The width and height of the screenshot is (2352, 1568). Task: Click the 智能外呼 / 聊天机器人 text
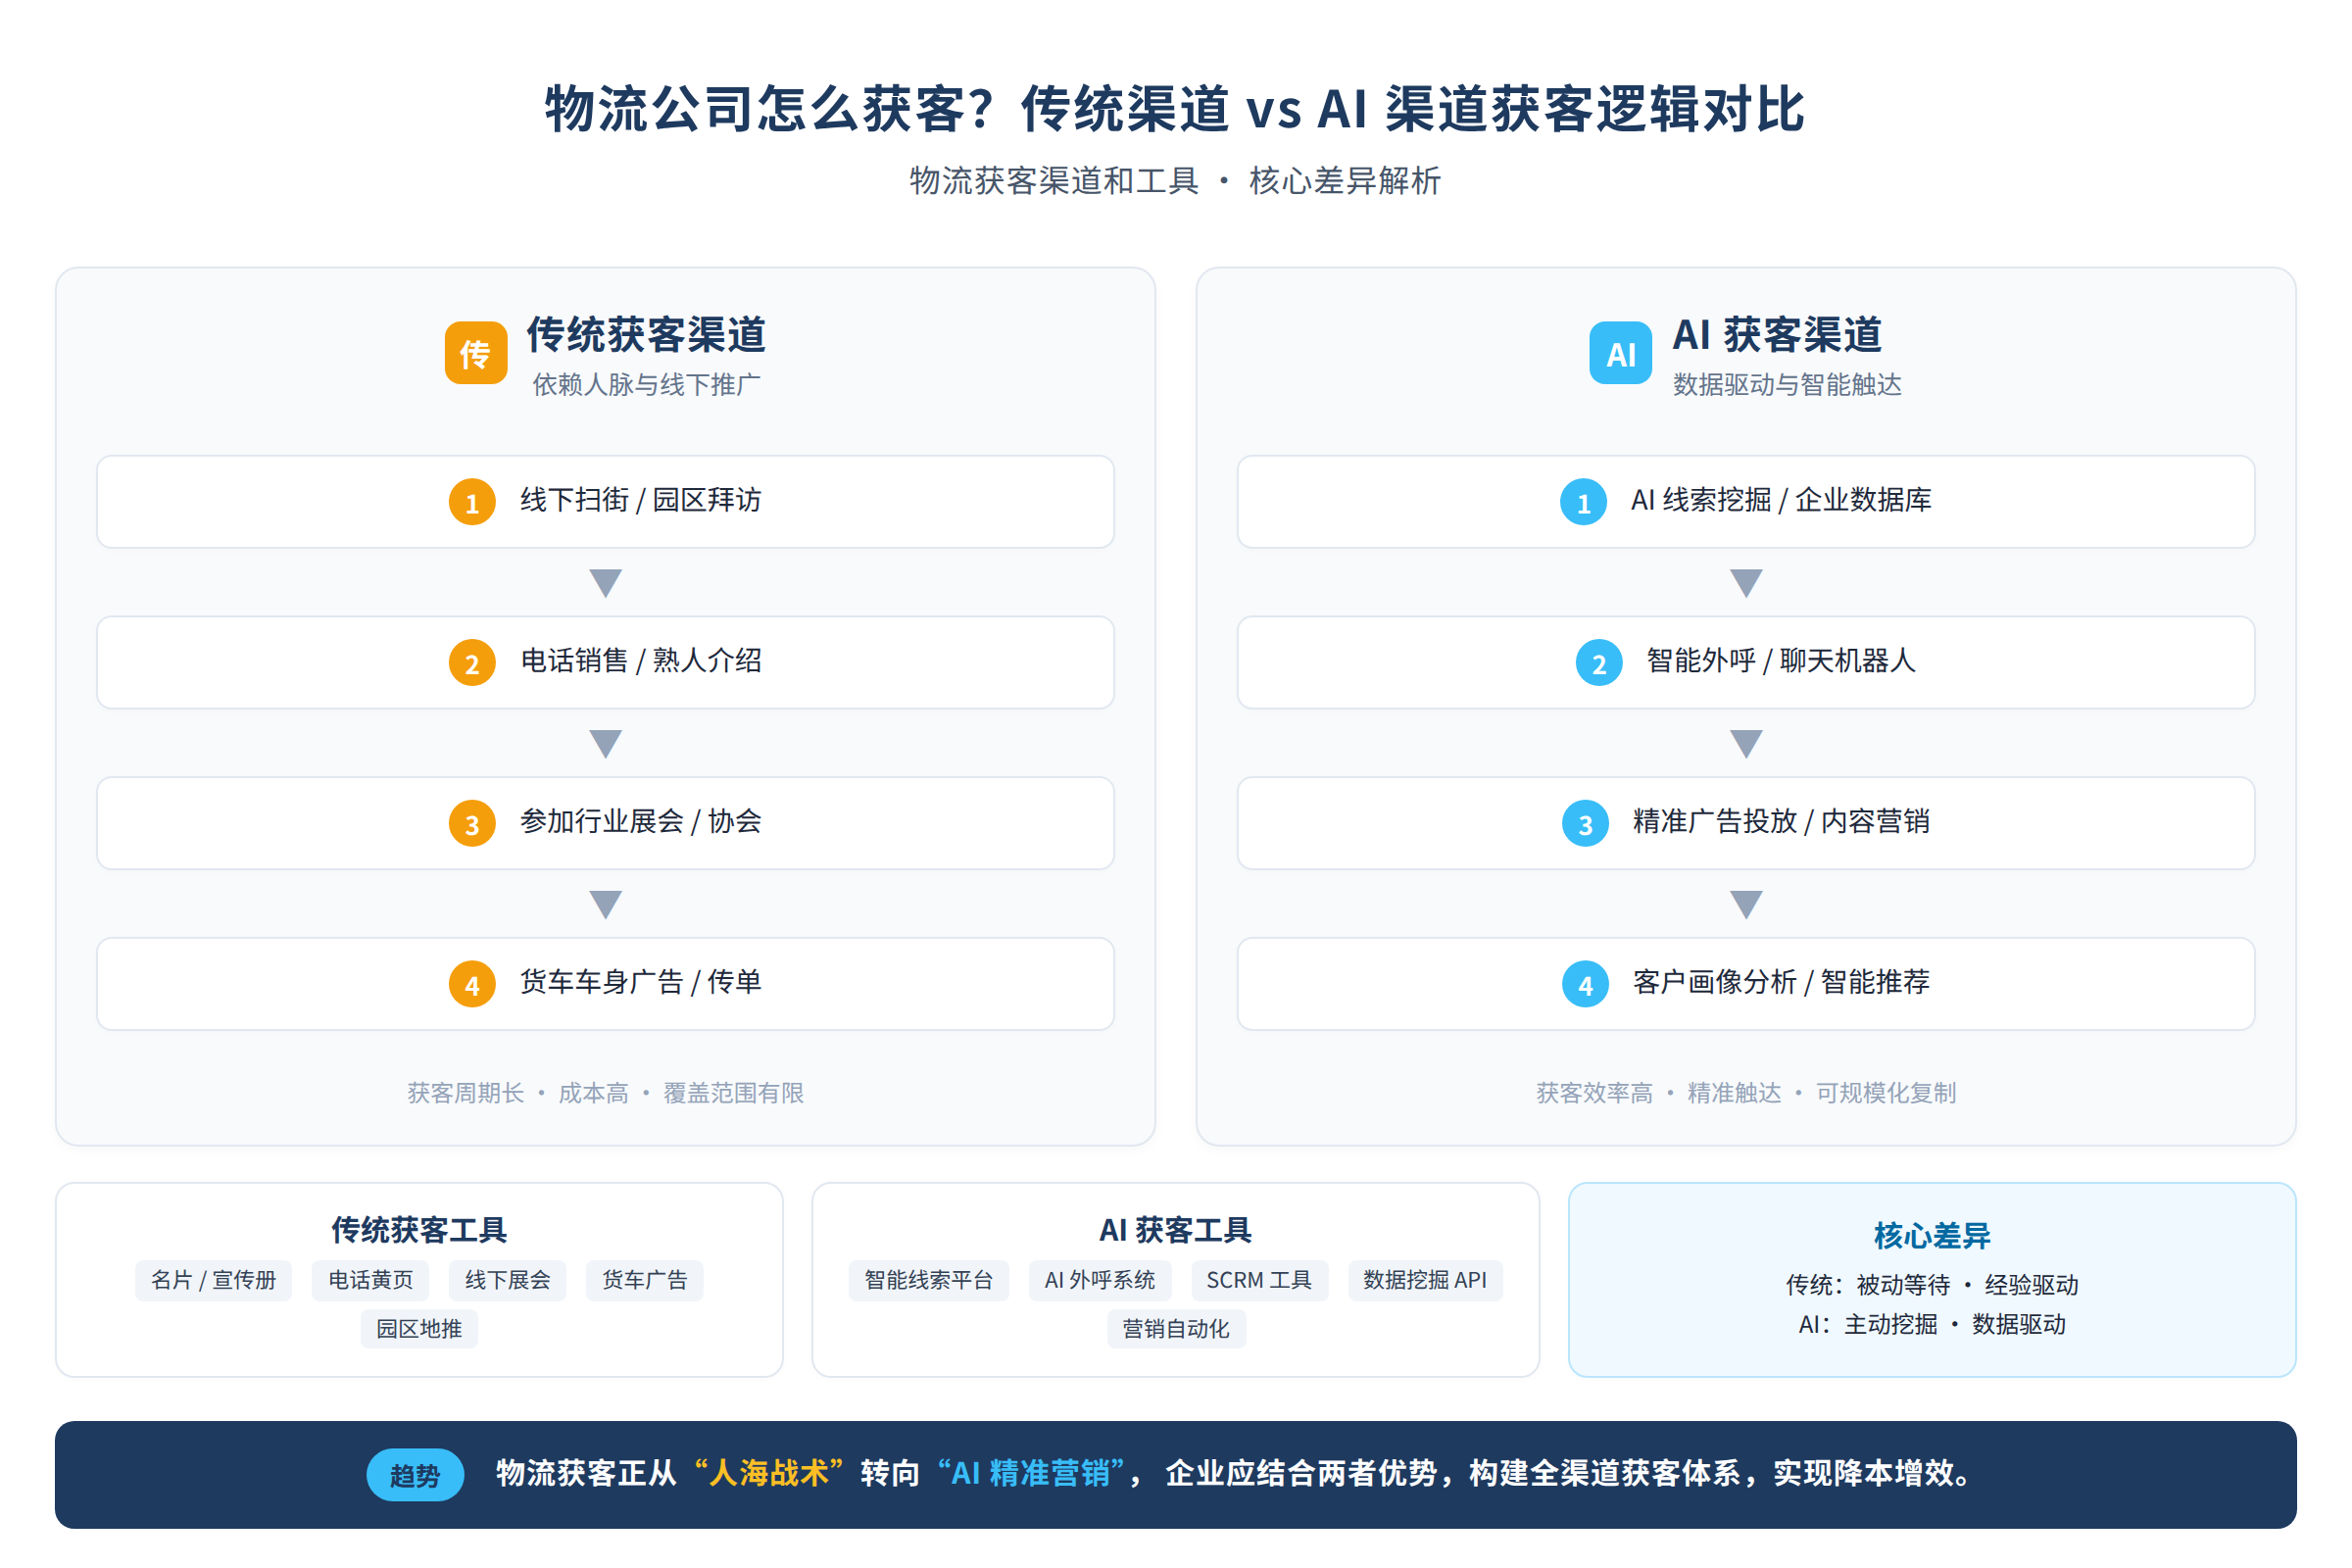[x=1782, y=661]
